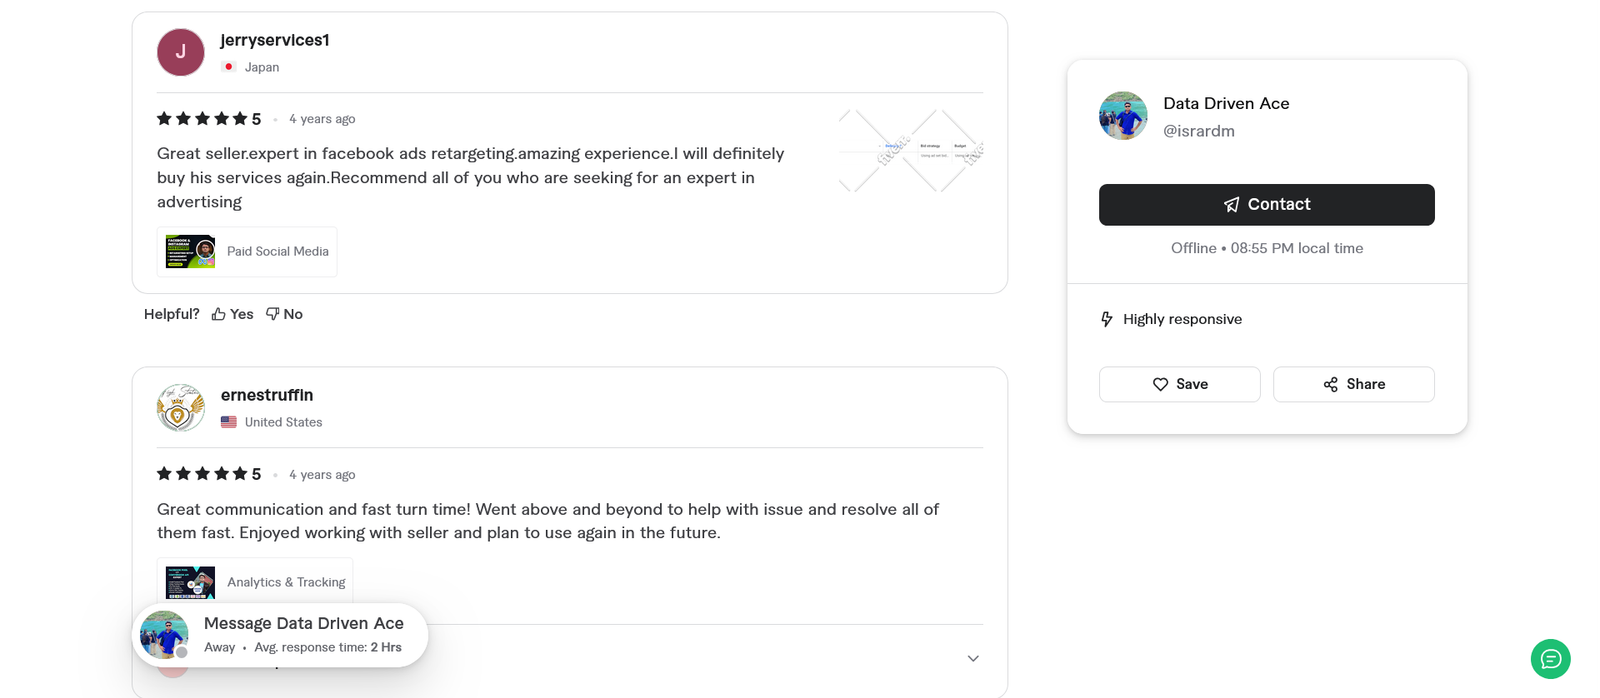Click the jerryservices1 username
Viewport: 1600px width, 698px height.
274,40
